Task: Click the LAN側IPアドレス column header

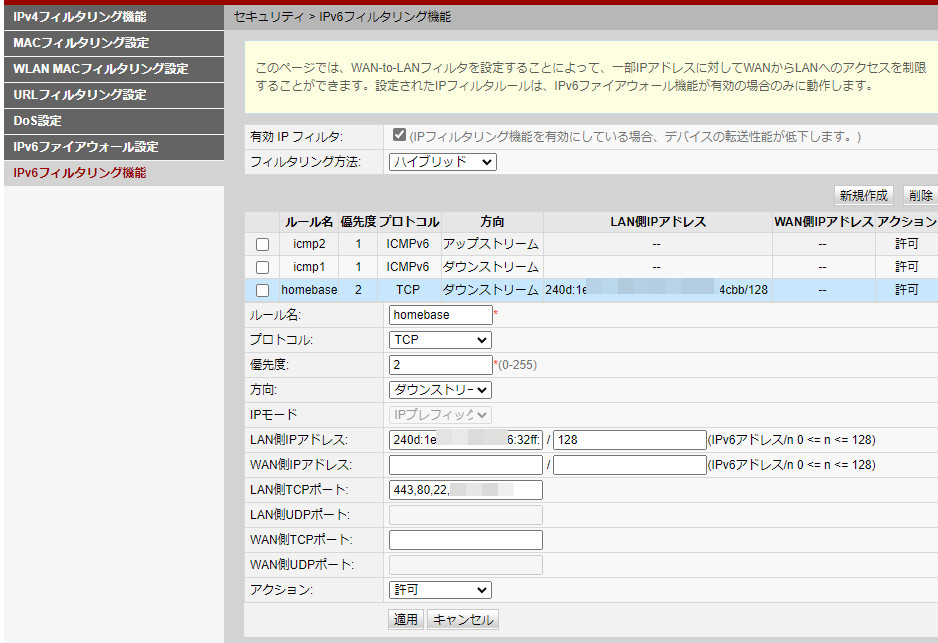Action: click(x=658, y=222)
